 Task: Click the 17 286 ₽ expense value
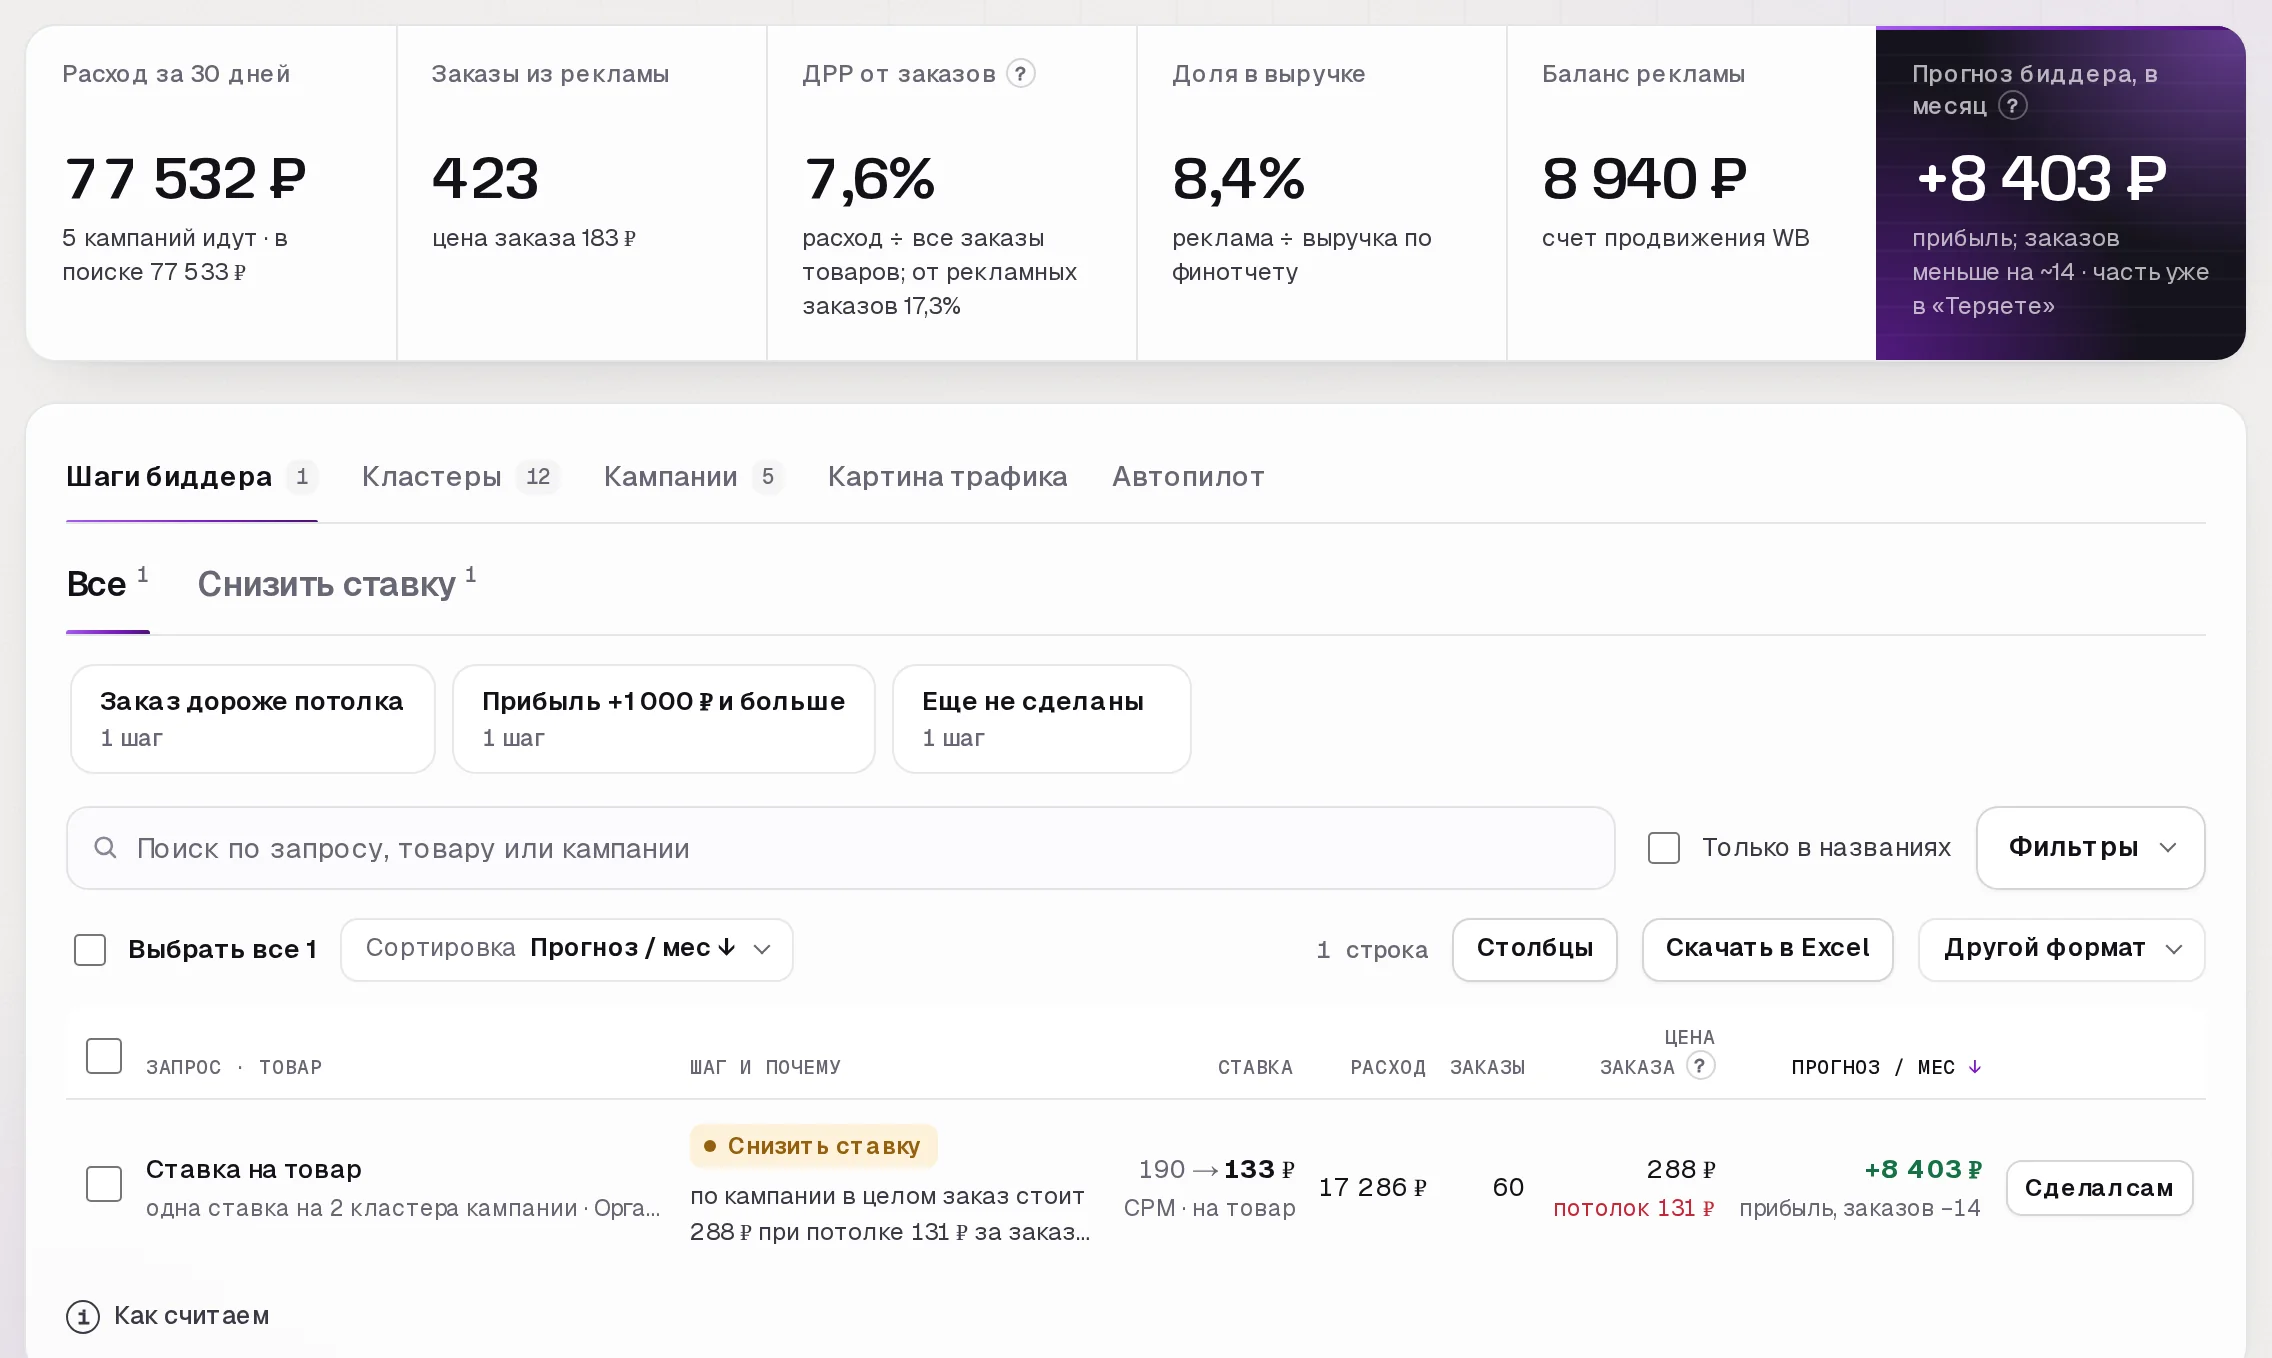[x=1373, y=1187]
